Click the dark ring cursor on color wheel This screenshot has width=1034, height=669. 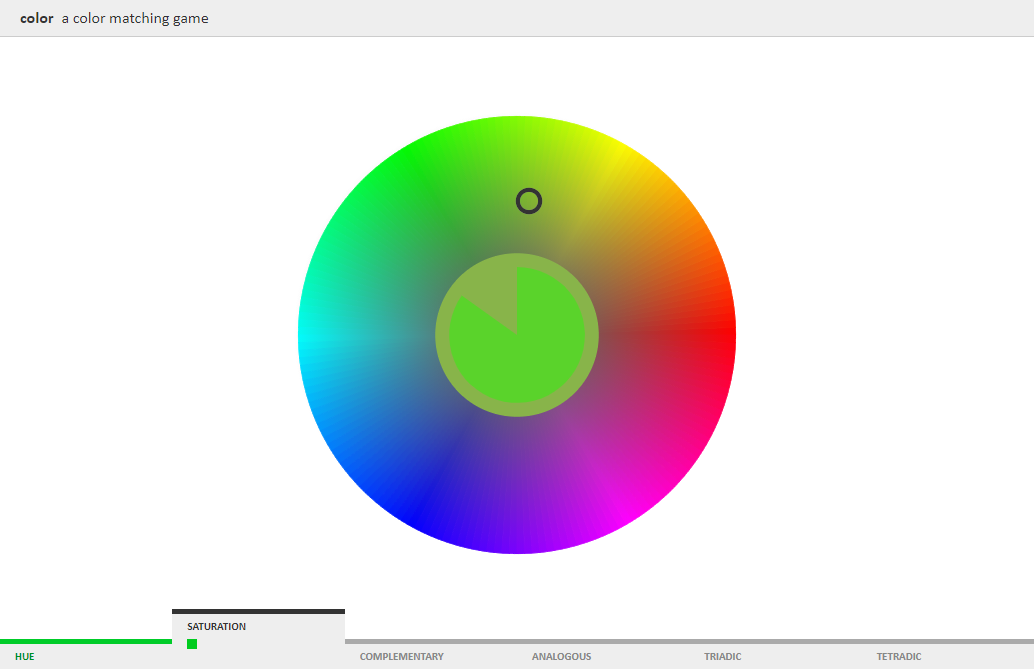pyautogui.click(x=529, y=201)
